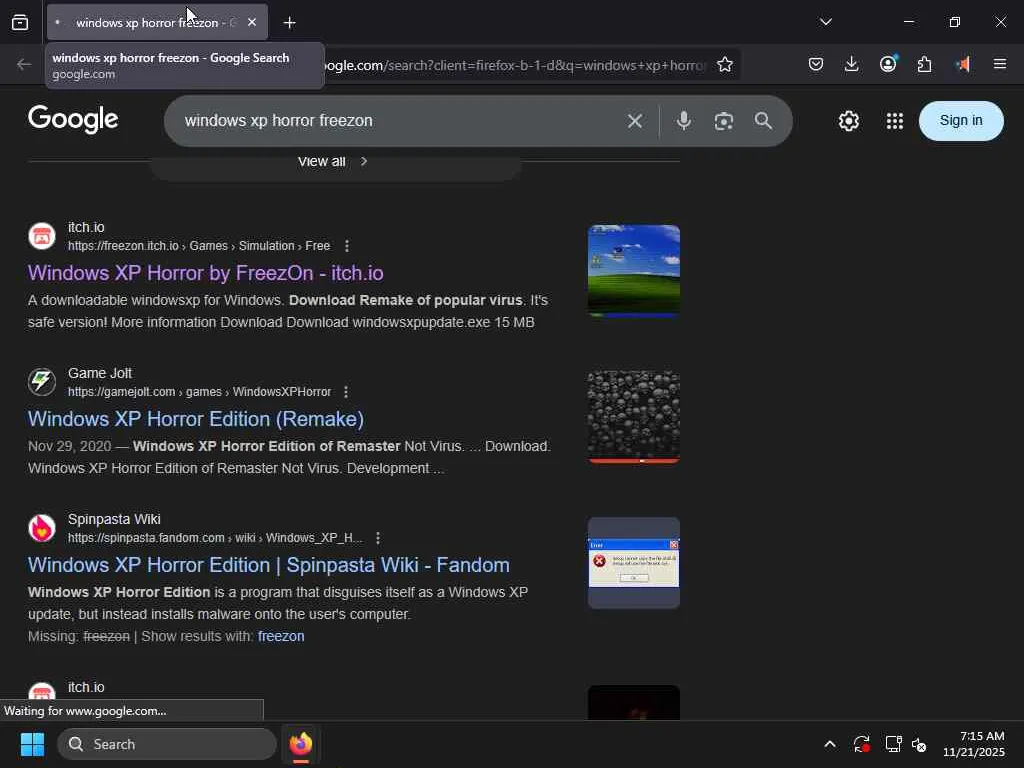Show hidden system tray icons chevron
This screenshot has width=1024, height=768.
click(830, 744)
